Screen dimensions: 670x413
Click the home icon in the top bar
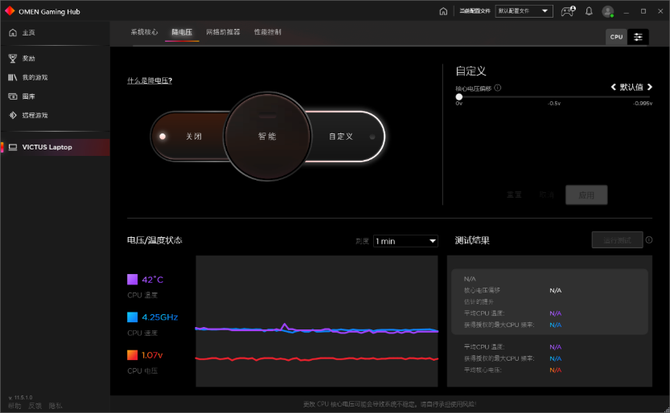click(443, 11)
